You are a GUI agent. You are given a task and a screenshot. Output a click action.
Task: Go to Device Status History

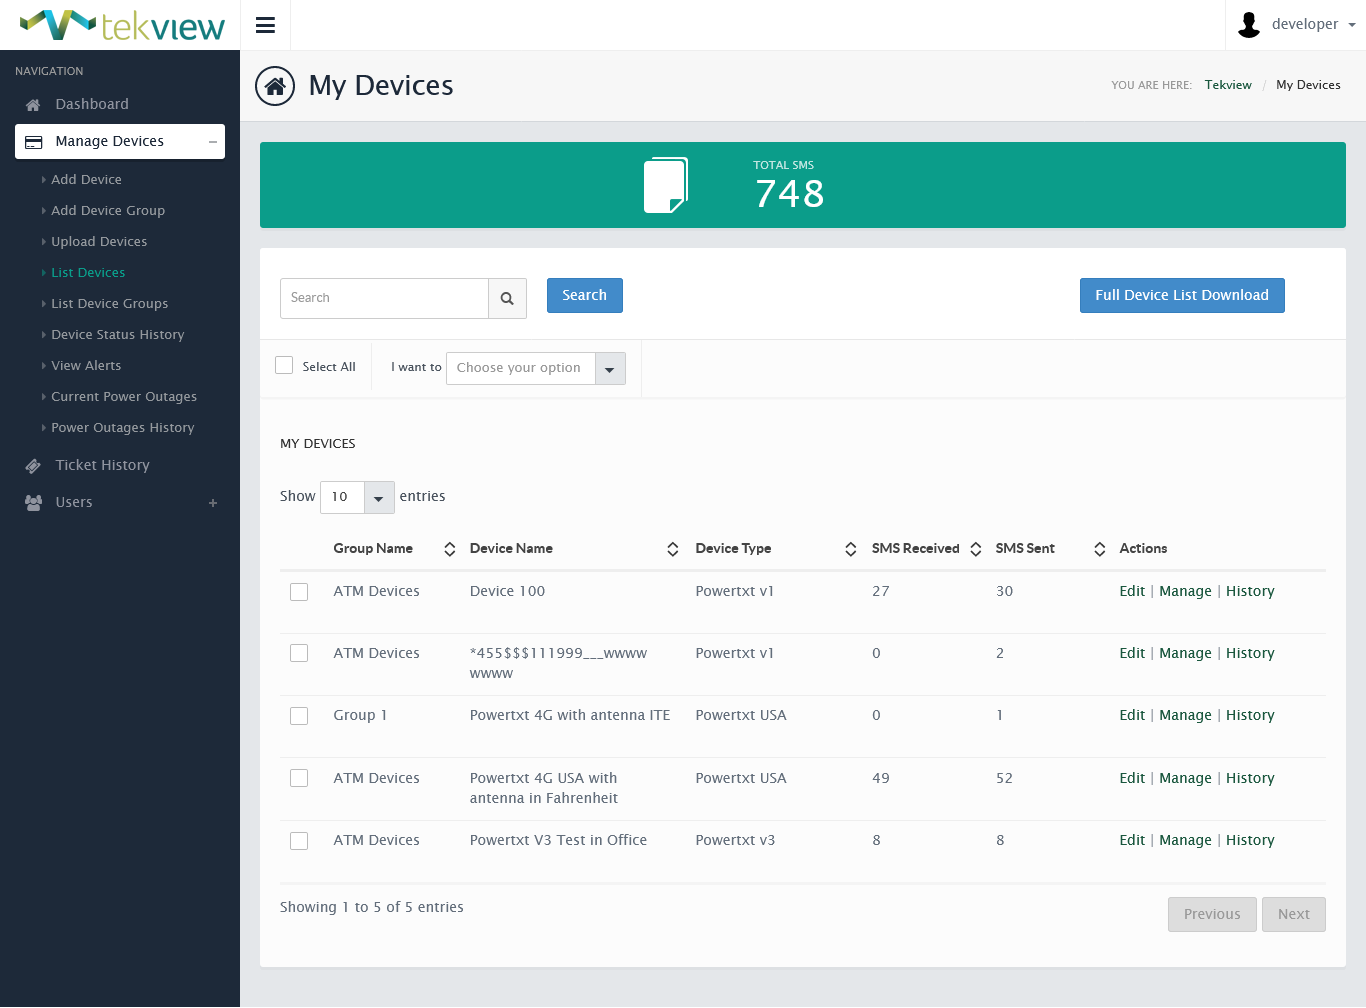pyautogui.click(x=118, y=335)
